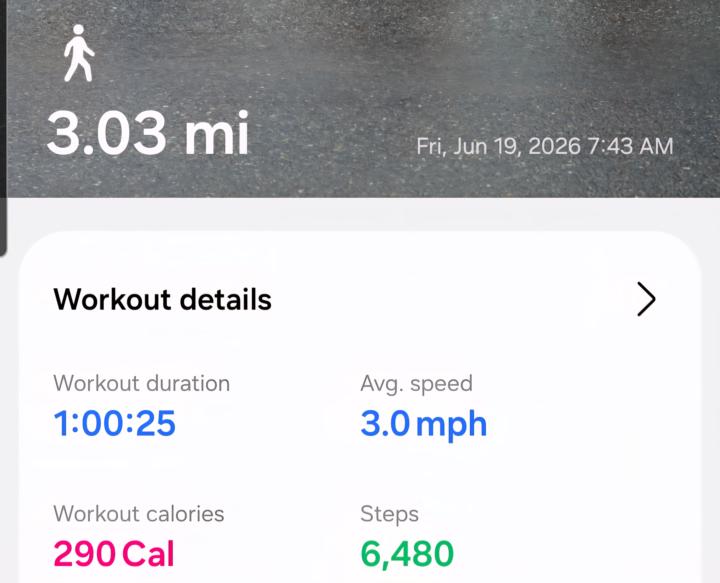Click the 7:43 AM time text
Screen dimensions: 720x583
tap(630, 147)
